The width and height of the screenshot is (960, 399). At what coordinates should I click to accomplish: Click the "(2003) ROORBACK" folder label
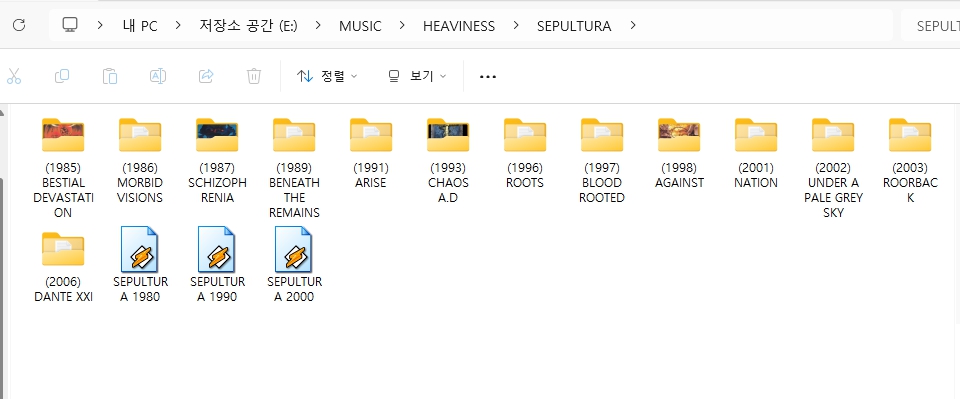910,182
